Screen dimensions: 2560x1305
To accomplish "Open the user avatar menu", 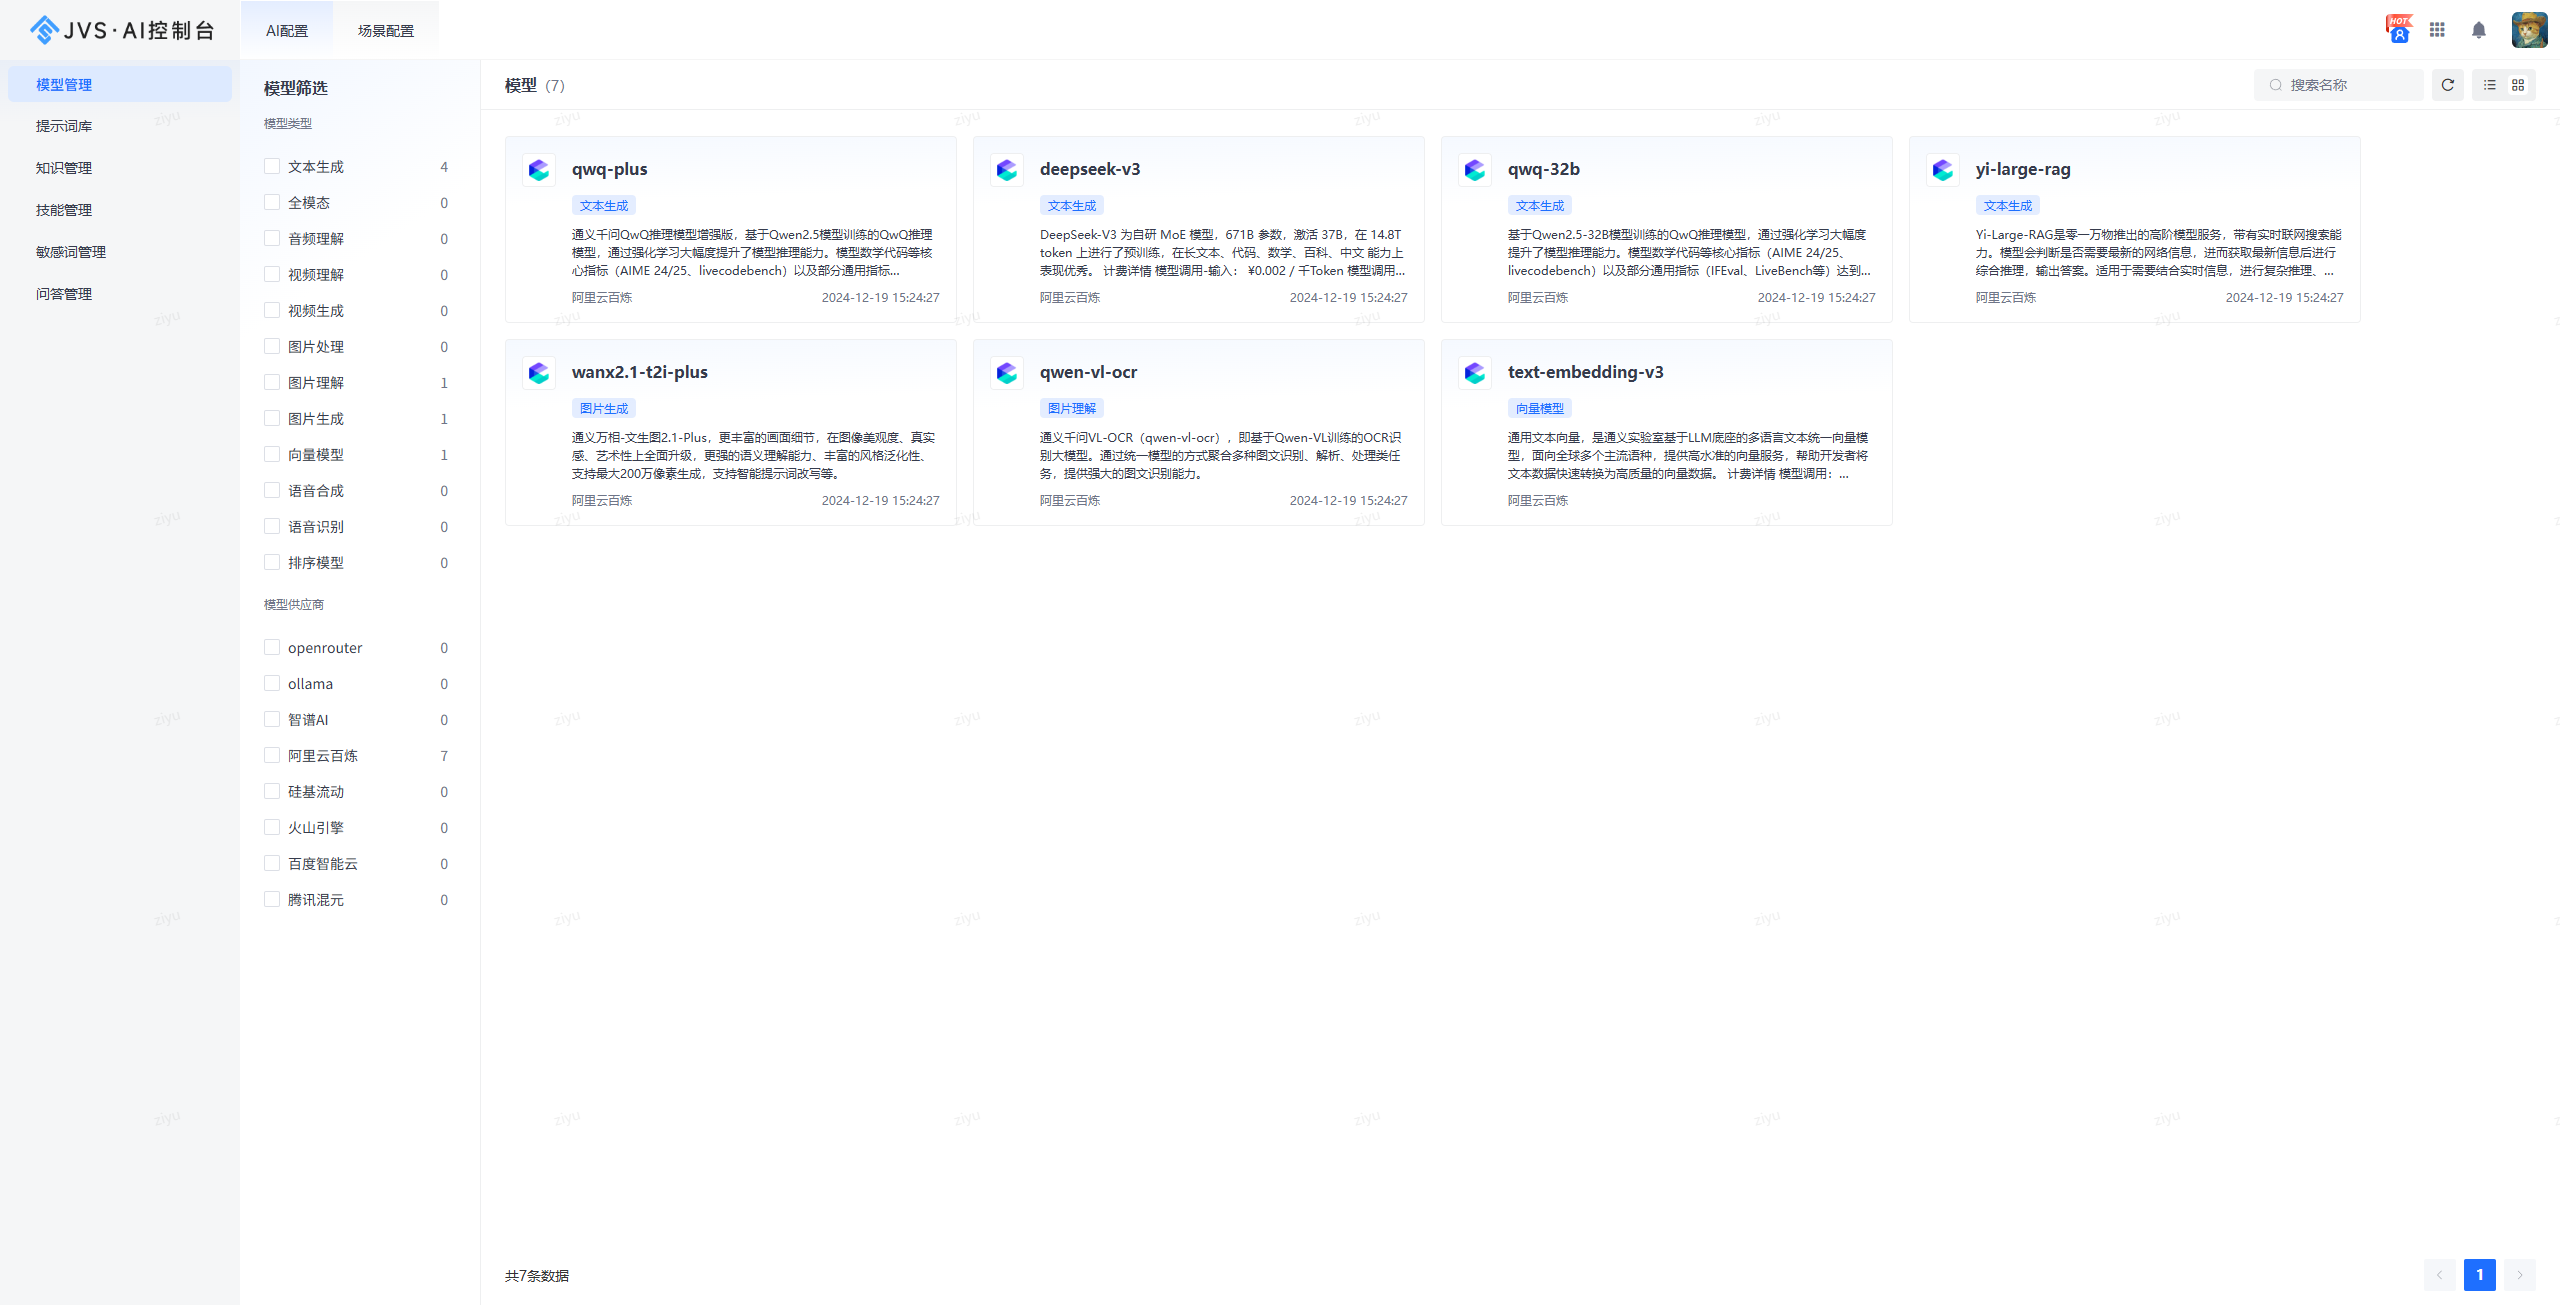I will 2529,30.
